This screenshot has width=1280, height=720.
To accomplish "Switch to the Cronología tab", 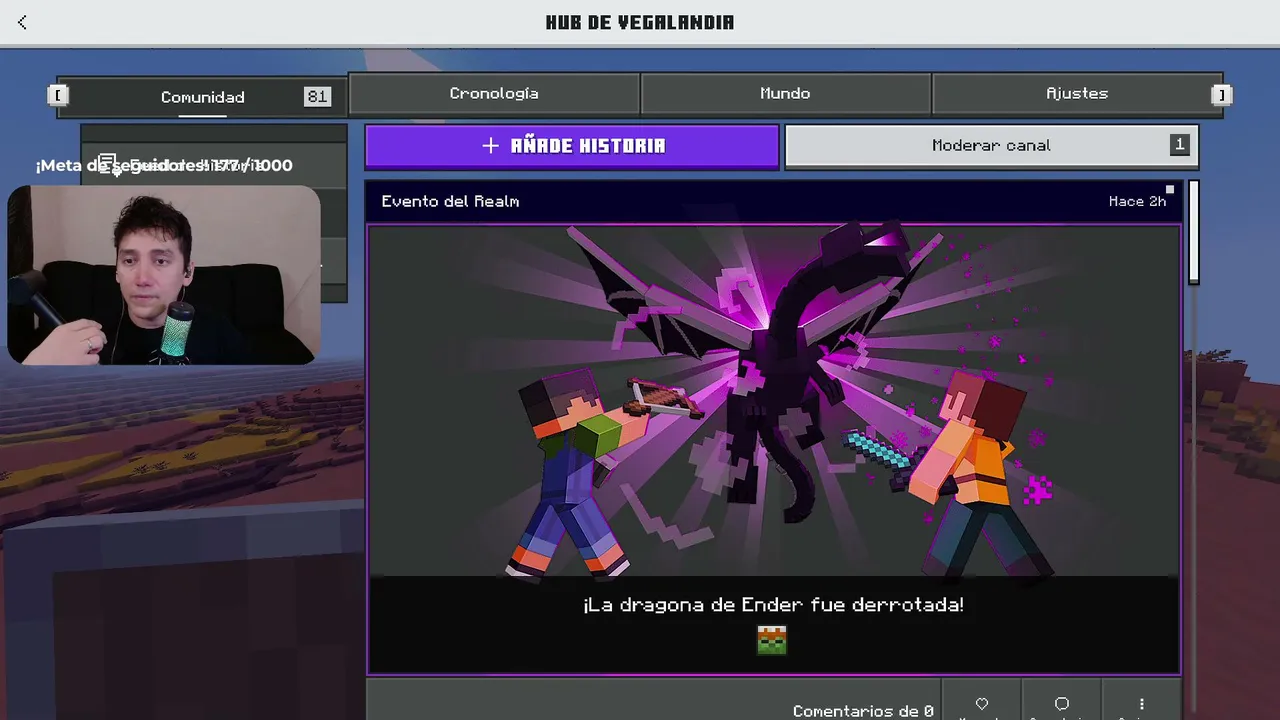I will (494, 93).
